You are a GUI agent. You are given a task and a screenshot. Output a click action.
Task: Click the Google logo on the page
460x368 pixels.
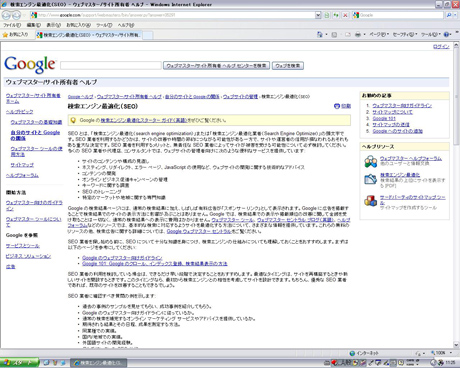point(30,64)
